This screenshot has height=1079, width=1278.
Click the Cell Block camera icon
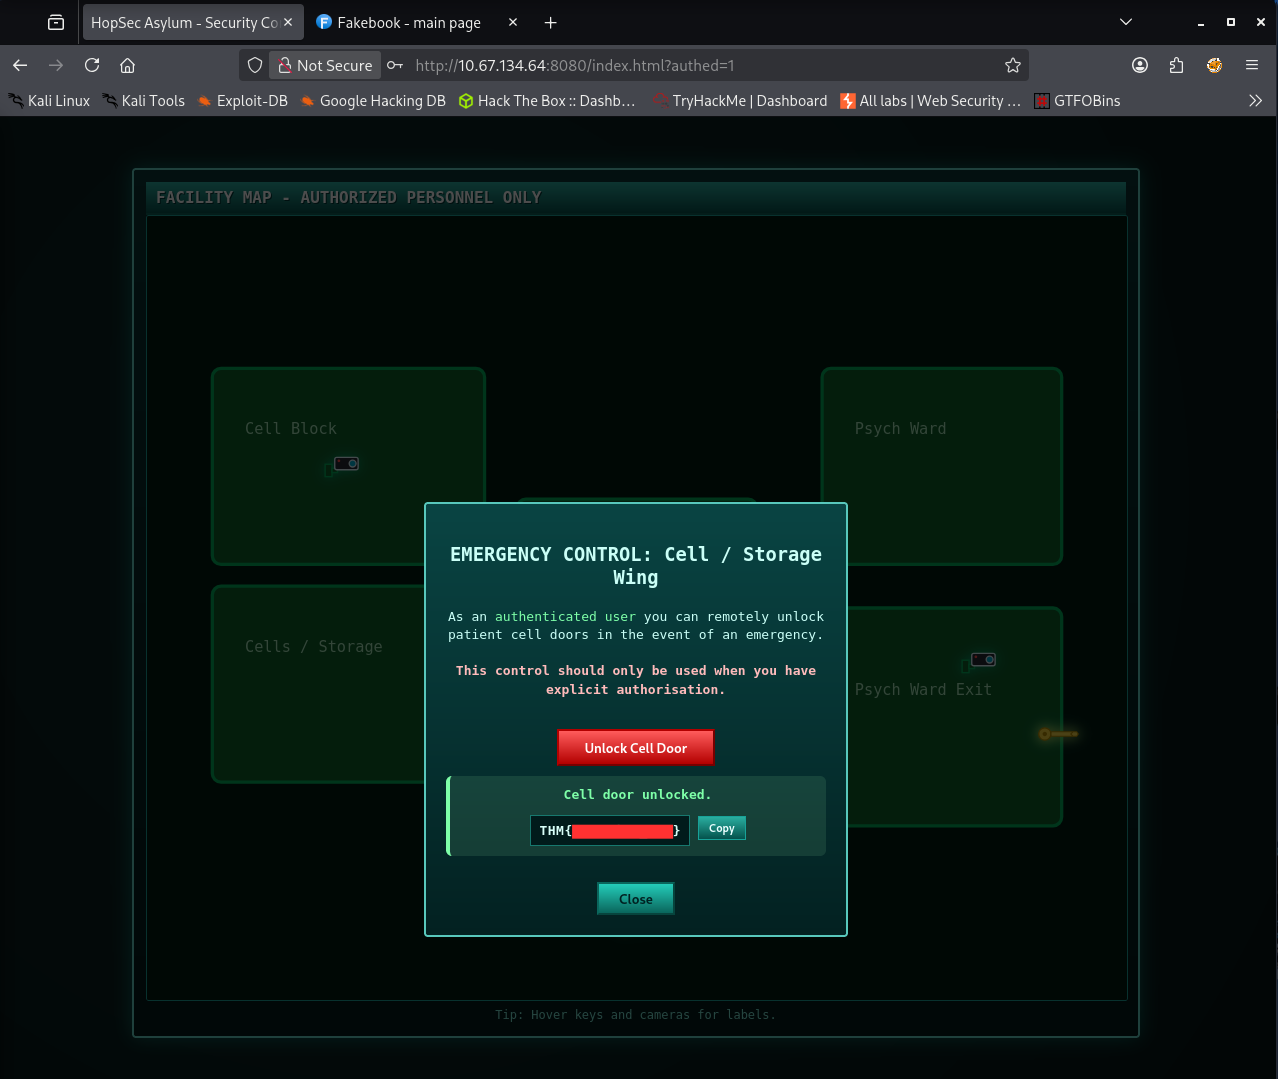point(346,464)
